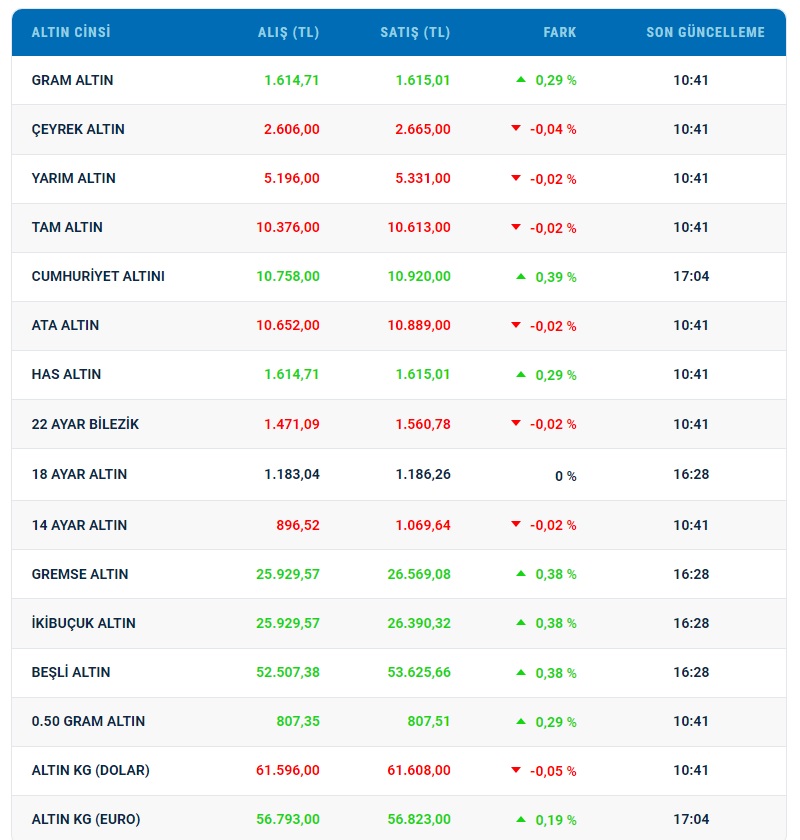Click the red down arrow in YARIM ALTIN row
800x840 pixels.
tap(516, 178)
